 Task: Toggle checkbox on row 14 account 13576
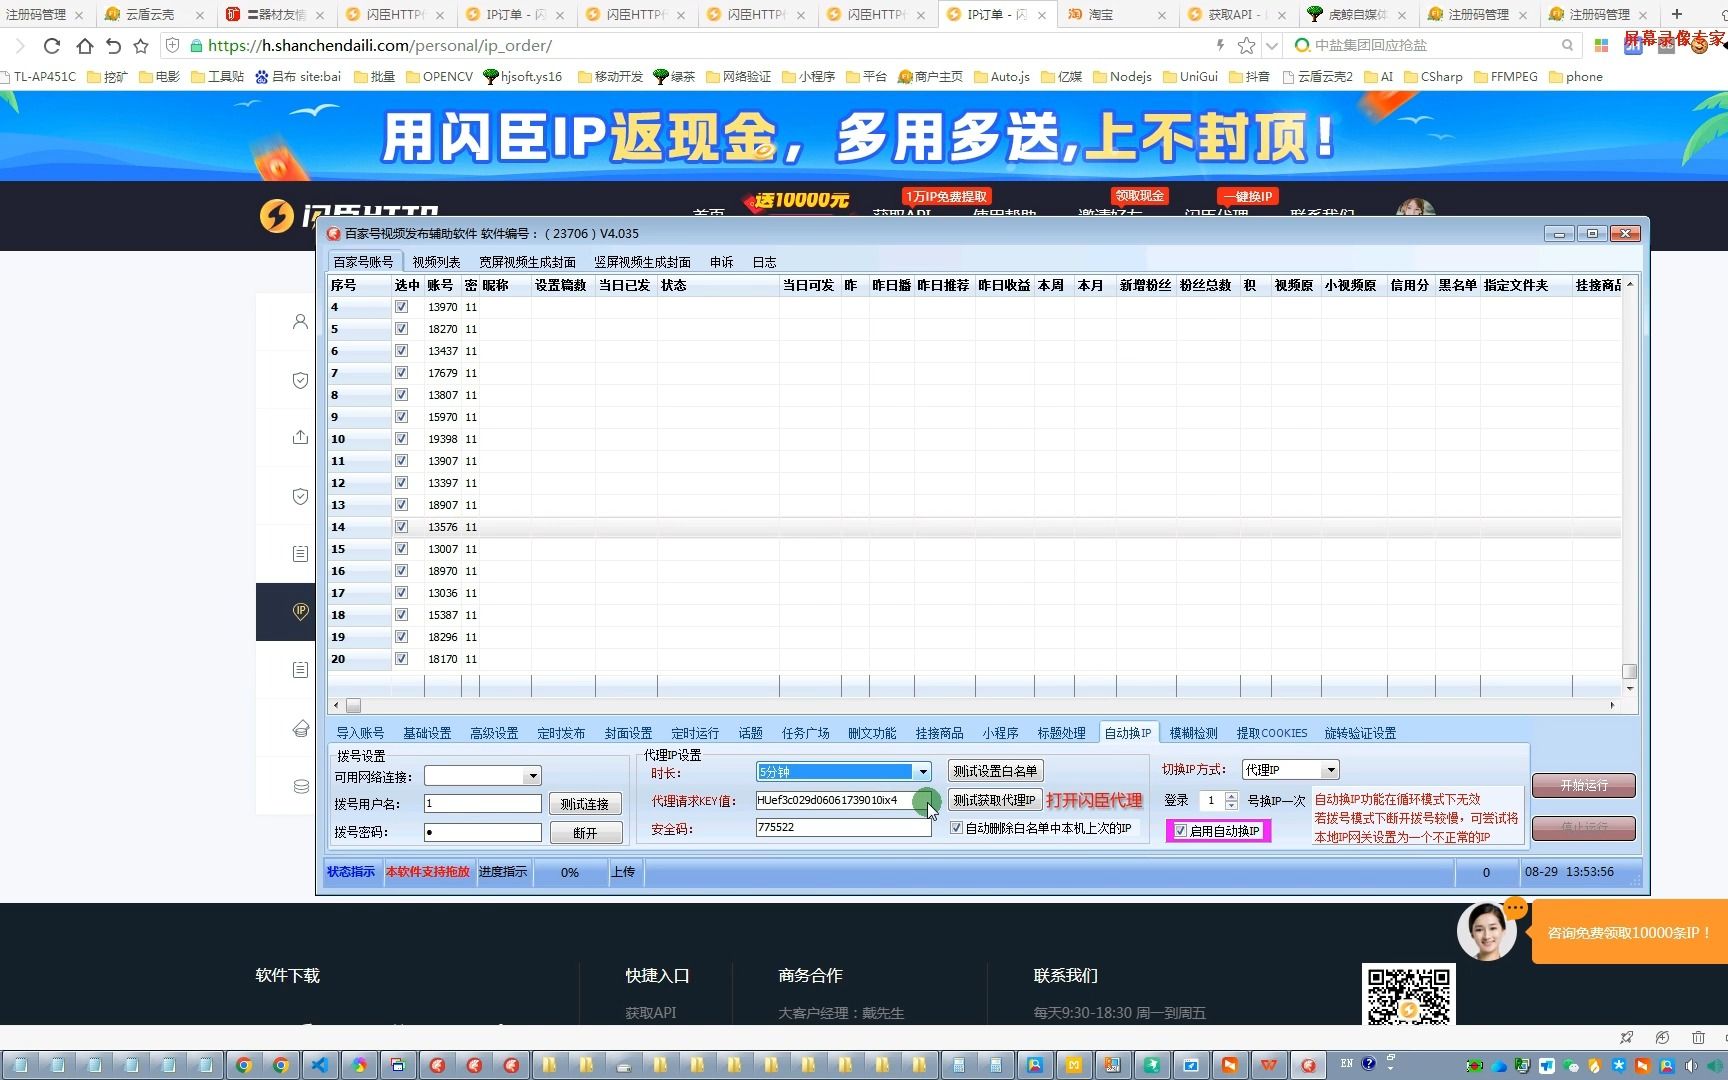pos(401,527)
